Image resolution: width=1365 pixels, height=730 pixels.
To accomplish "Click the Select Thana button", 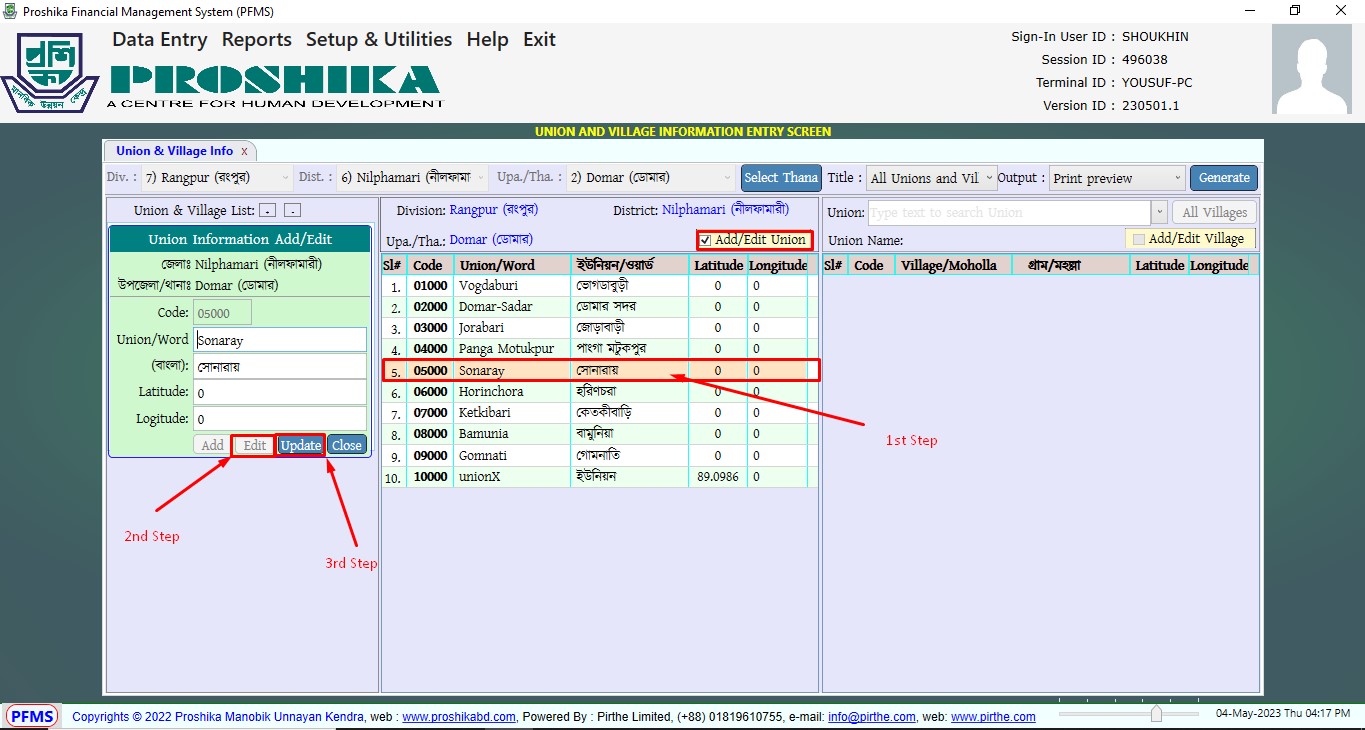I will [x=781, y=178].
